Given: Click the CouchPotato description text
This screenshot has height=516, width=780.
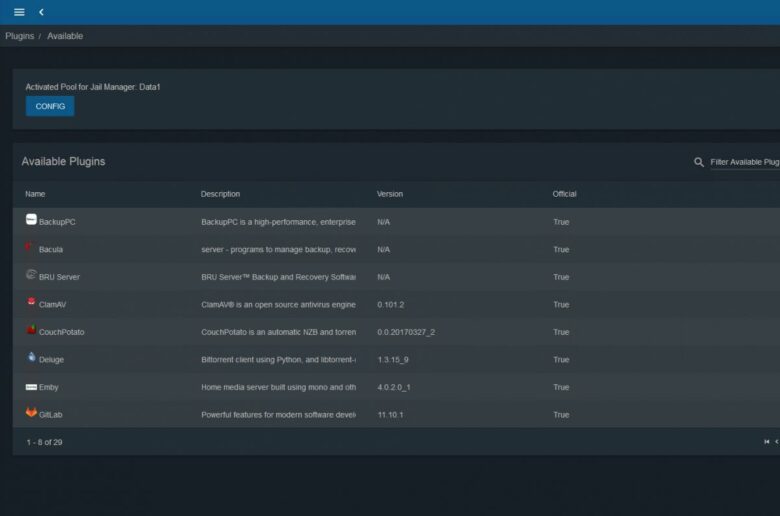Looking at the screenshot, I should point(279,332).
